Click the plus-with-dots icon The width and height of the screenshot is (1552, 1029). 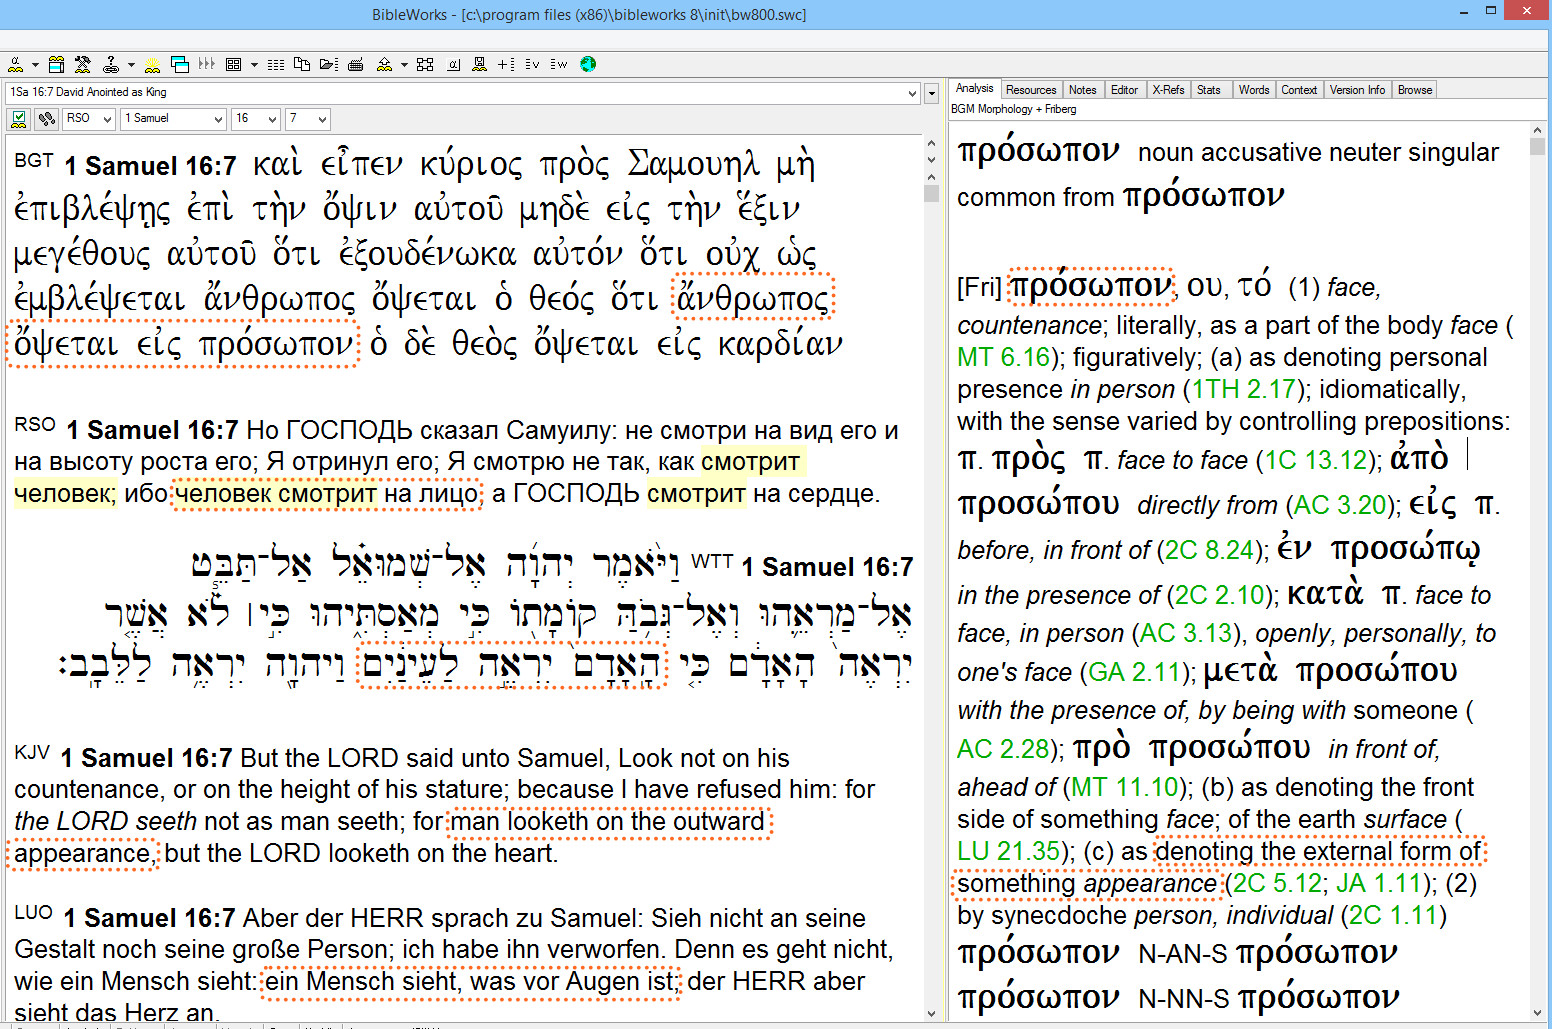point(506,64)
